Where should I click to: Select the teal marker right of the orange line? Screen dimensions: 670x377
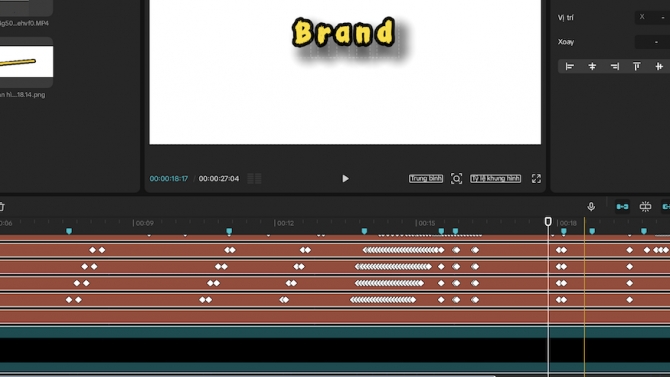[592, 231]
